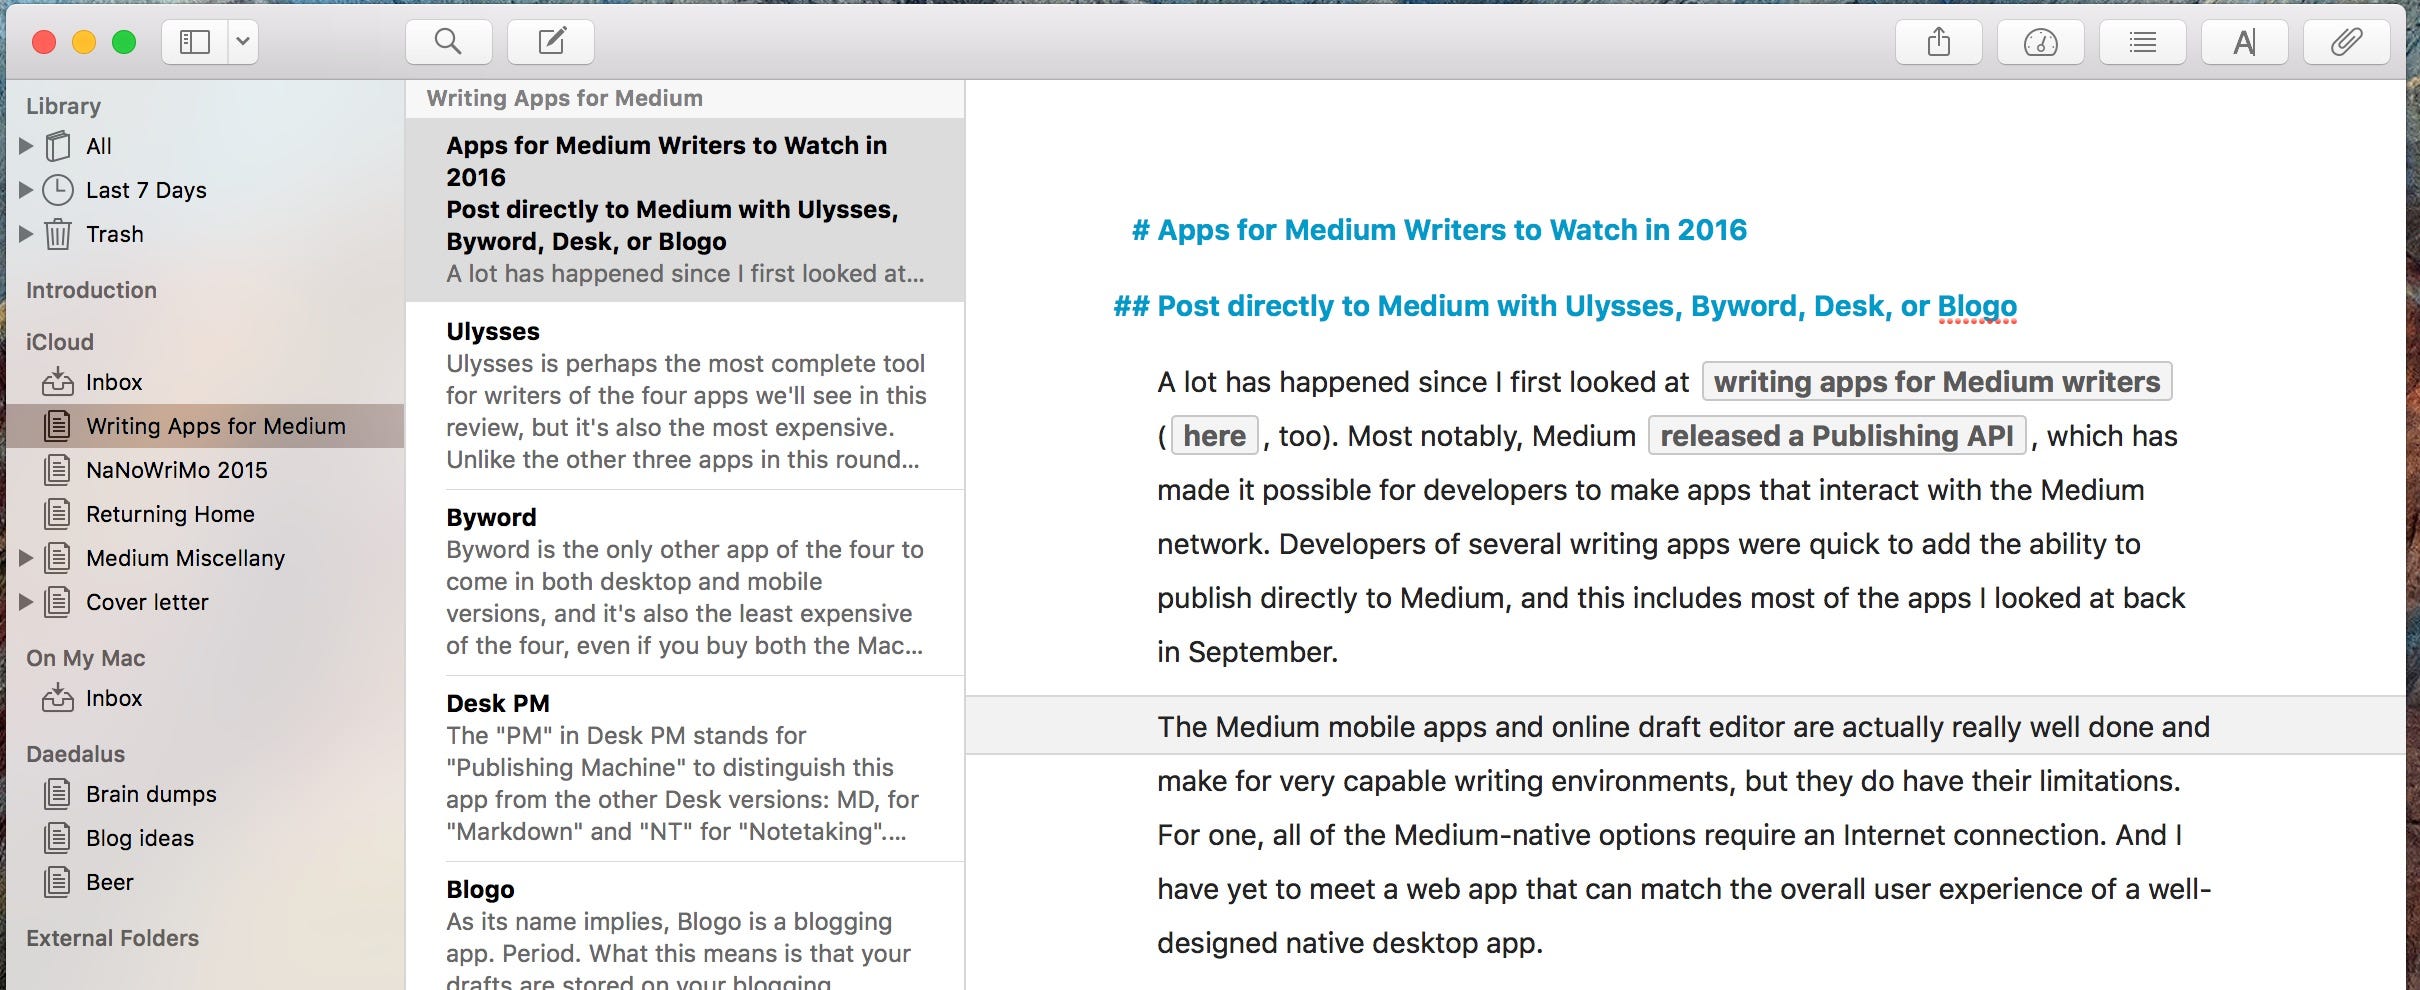
Task: Select Writing Apps for Medium group
Action: 216,426
